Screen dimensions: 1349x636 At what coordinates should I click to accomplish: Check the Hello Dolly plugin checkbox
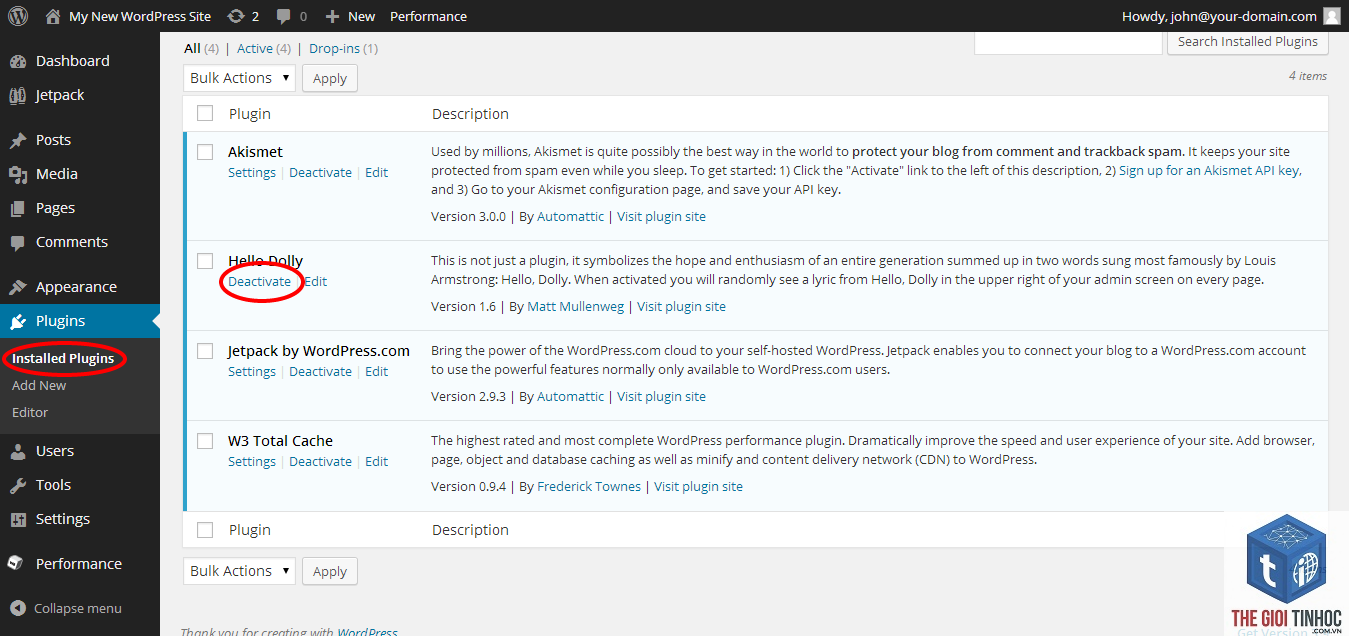click(205, 261)
